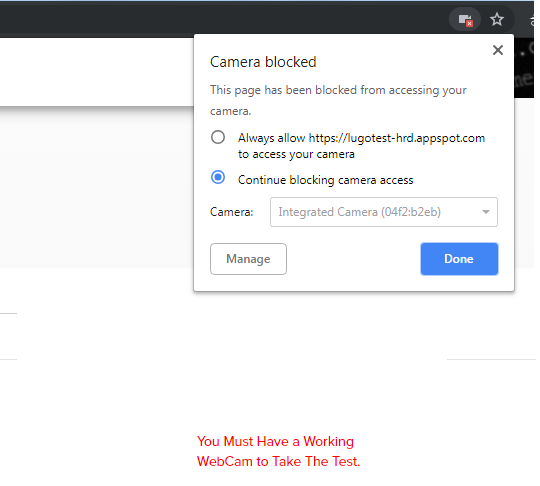
Task: Close the Camera blocked popup
Action: click(498, 50)
